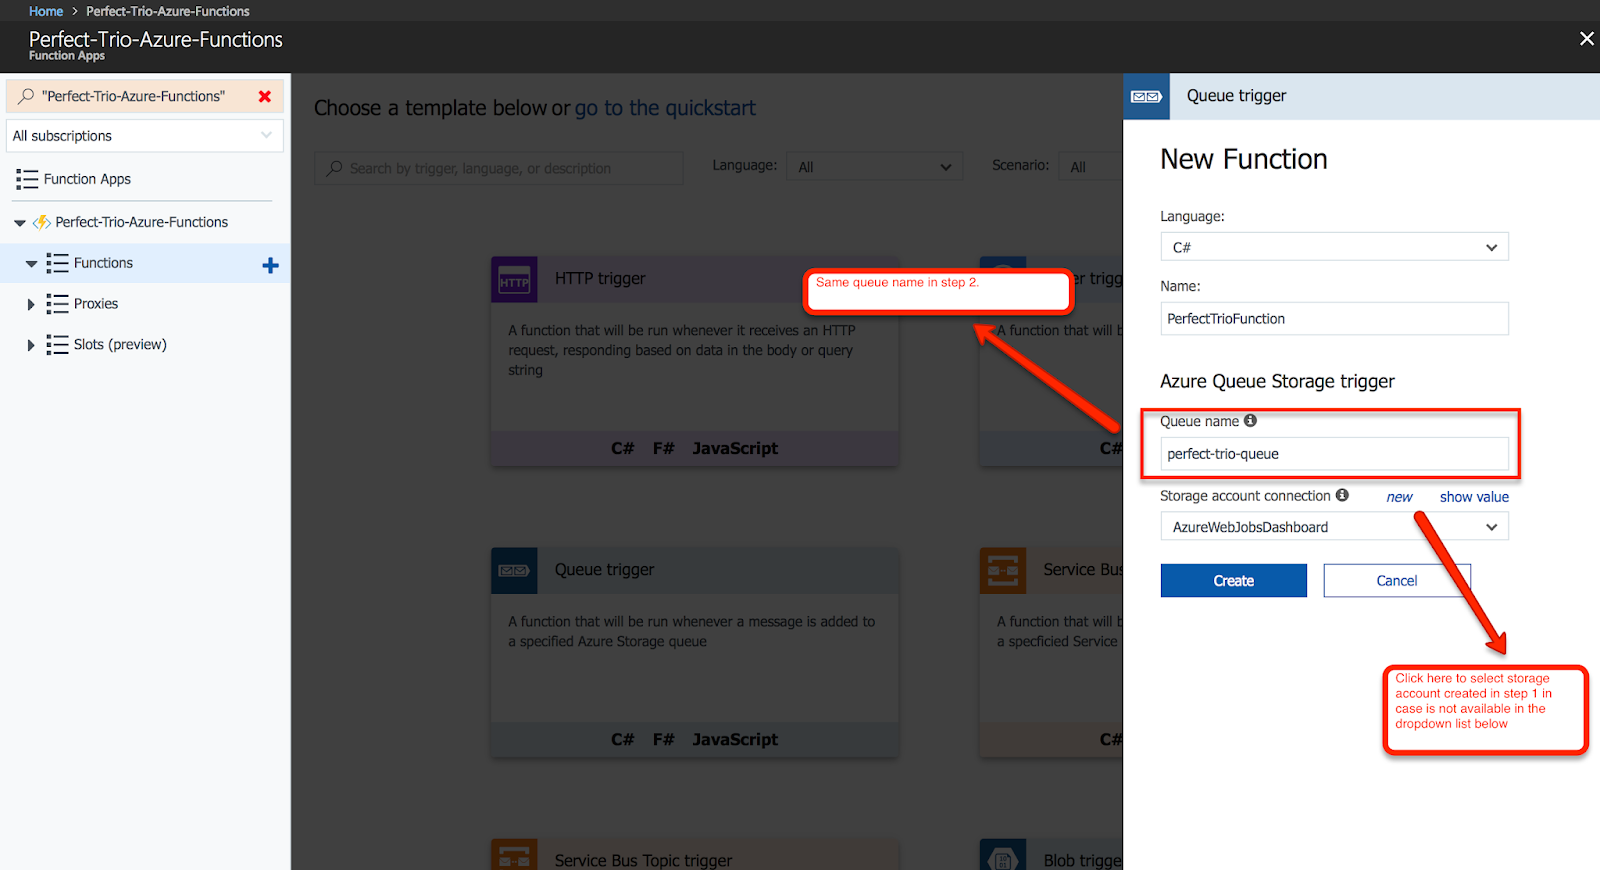Screen dimensions: 1600x870
Task: Collapse the Functions tree node arrow
Action: (x=31, y=264)
